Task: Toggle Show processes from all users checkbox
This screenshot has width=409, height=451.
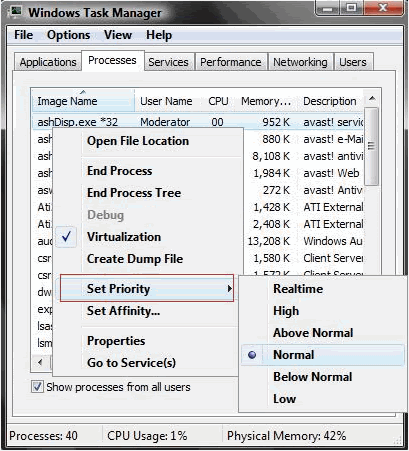Action: point(37,387)
